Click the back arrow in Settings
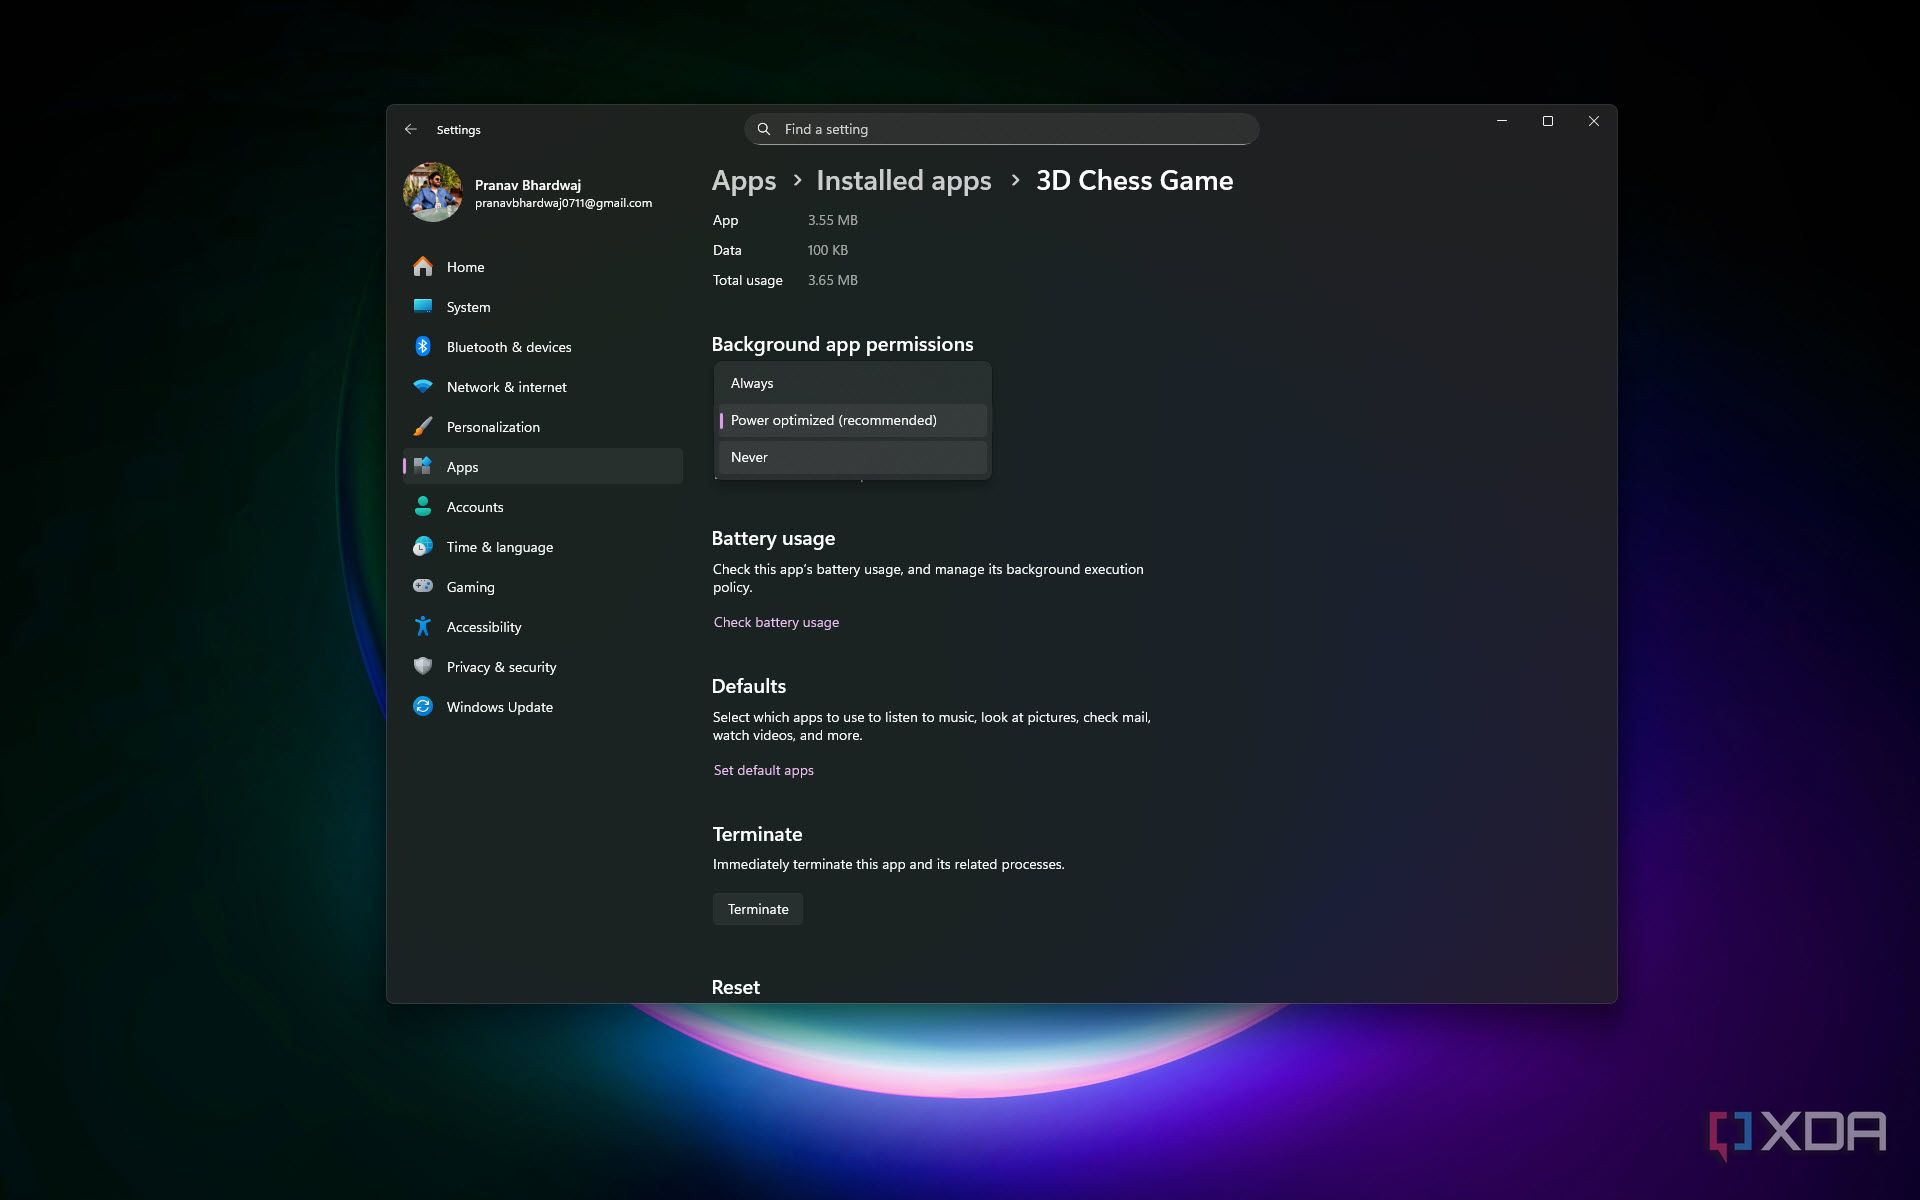 (x=410, y=129)
